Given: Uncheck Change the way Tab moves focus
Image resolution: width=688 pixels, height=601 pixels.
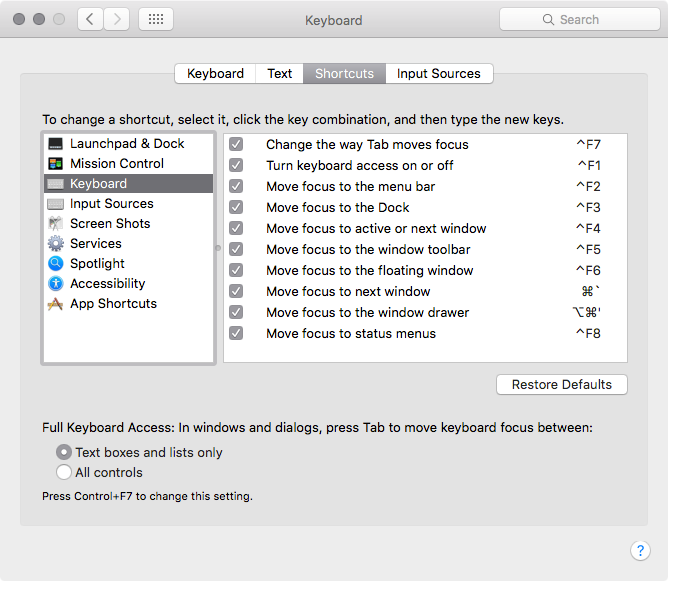Looking at the screenshot, I should 236,144.
